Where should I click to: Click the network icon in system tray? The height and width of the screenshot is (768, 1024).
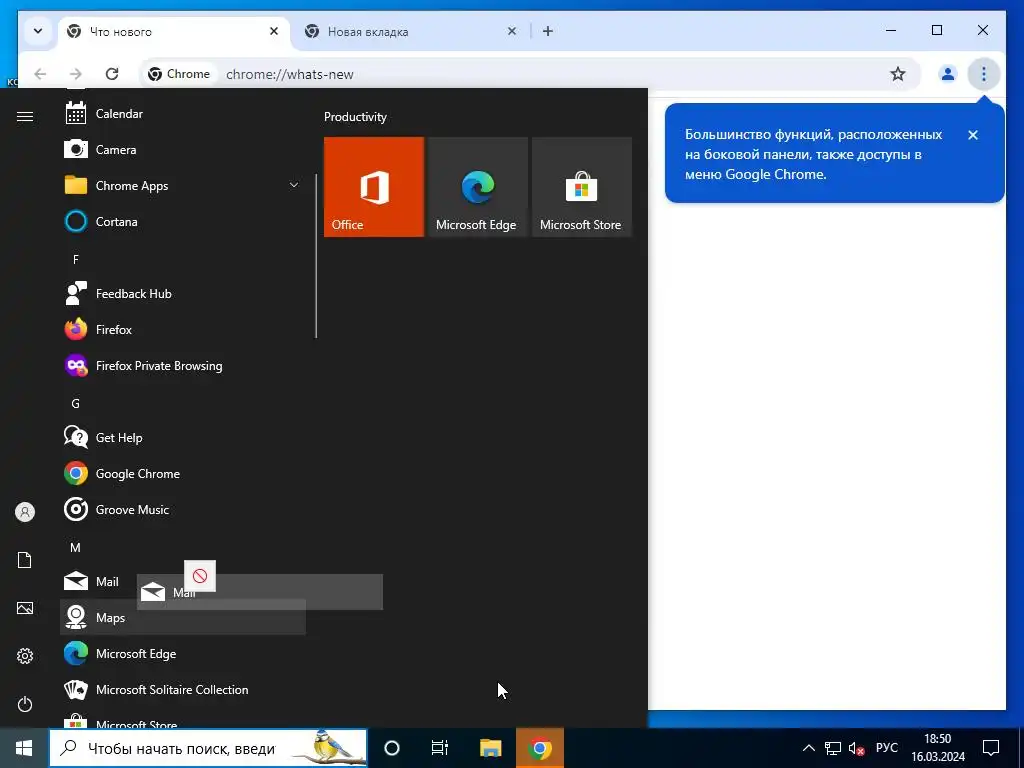pos(833,748)
